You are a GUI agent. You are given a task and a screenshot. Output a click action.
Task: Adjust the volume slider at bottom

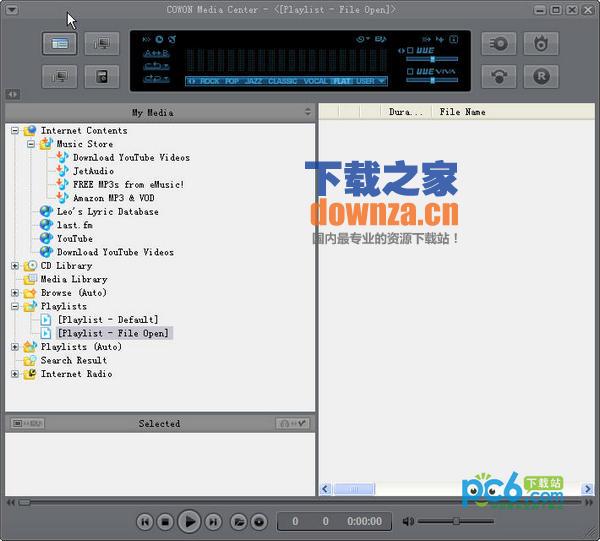[456, 521]
